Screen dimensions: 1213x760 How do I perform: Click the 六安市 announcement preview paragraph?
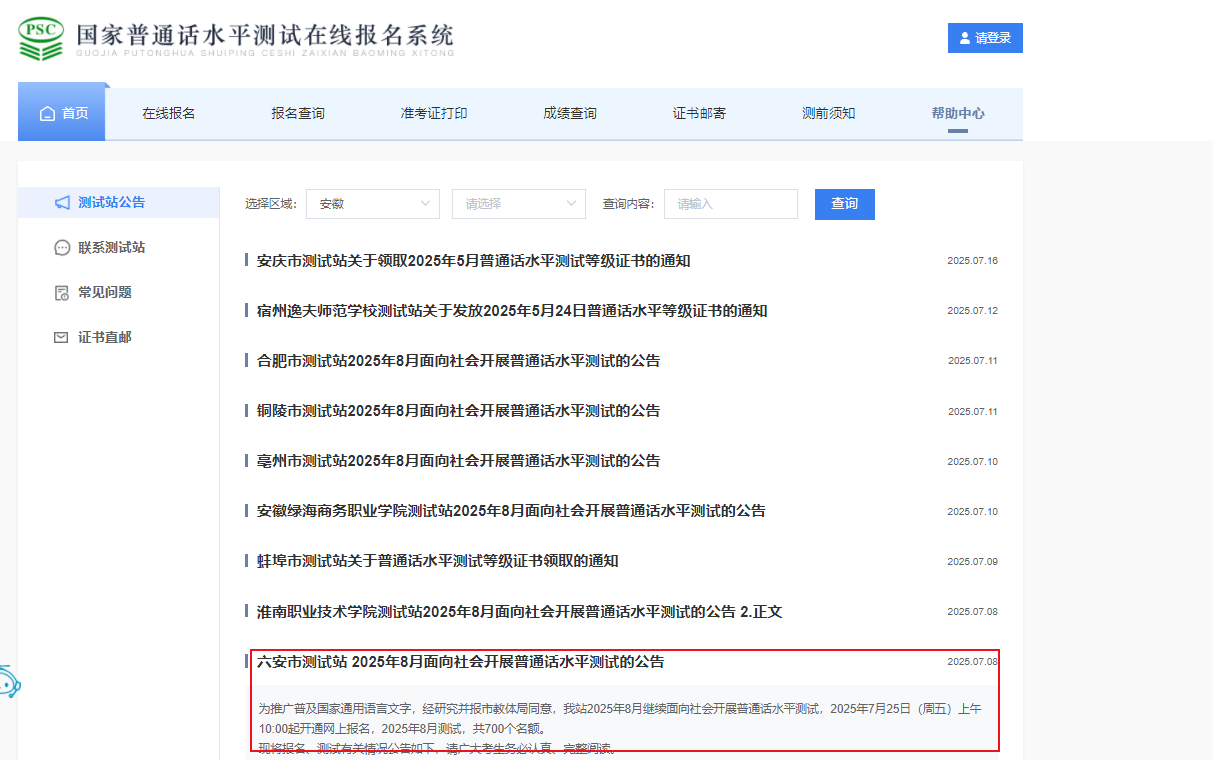point(621,728)
